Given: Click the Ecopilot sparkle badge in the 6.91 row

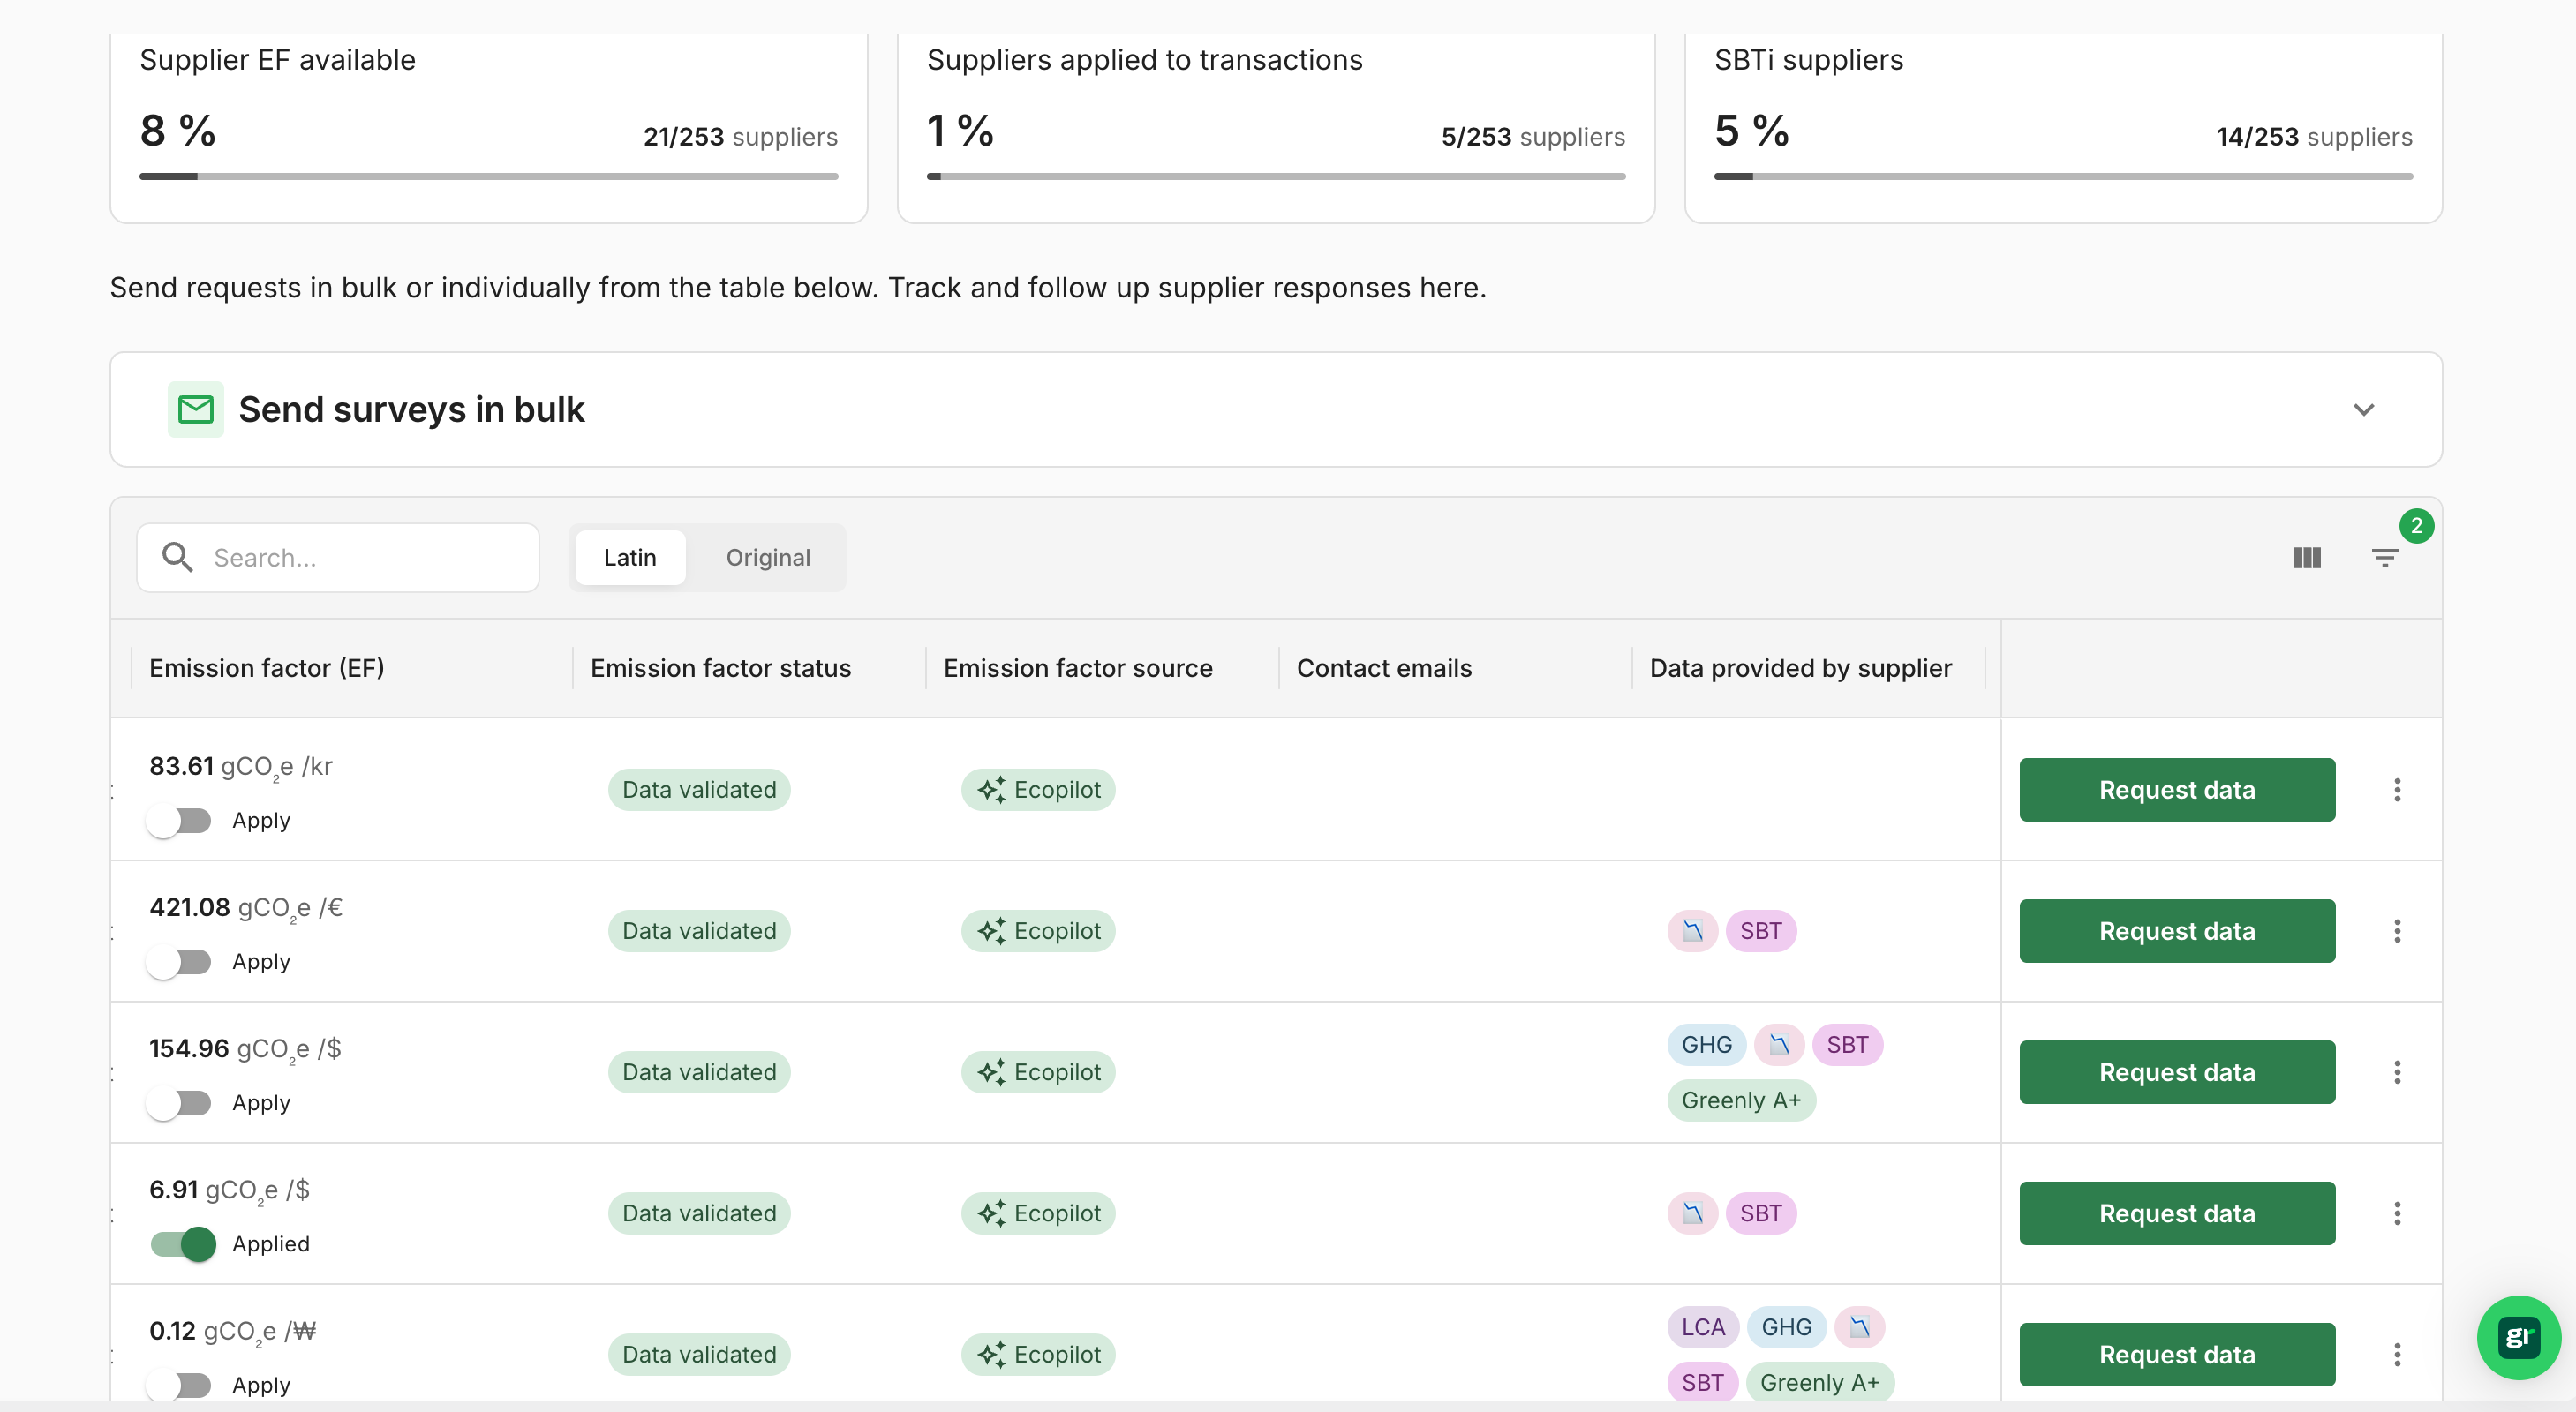Looking at the screenshot, I should click(1038, 1213).
